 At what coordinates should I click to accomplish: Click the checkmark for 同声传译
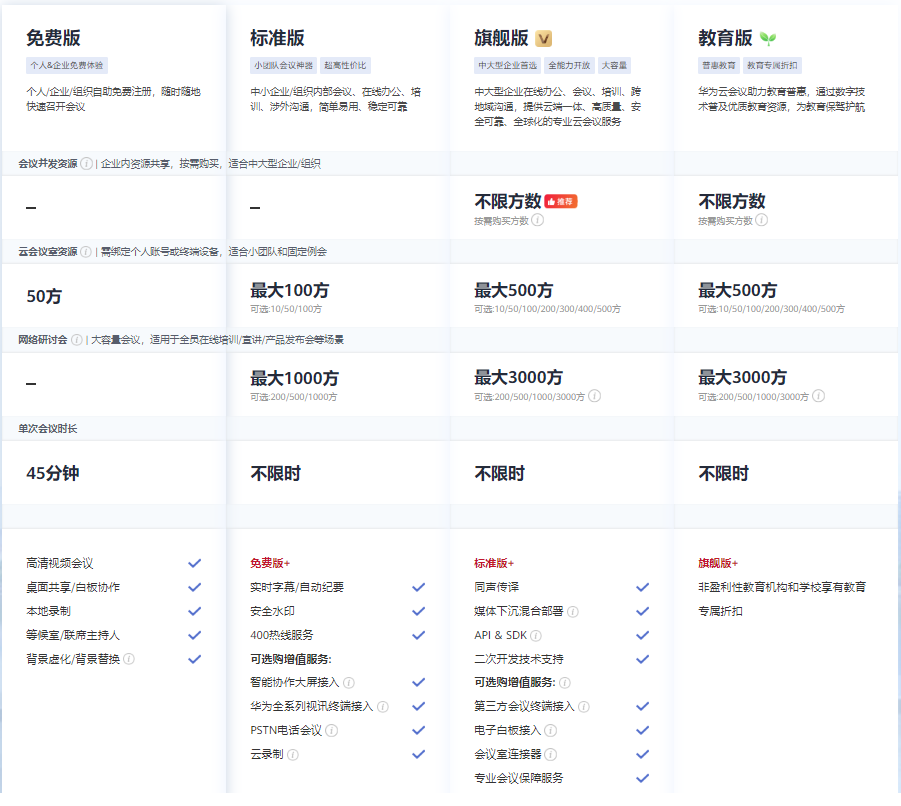tap(642, 587)
